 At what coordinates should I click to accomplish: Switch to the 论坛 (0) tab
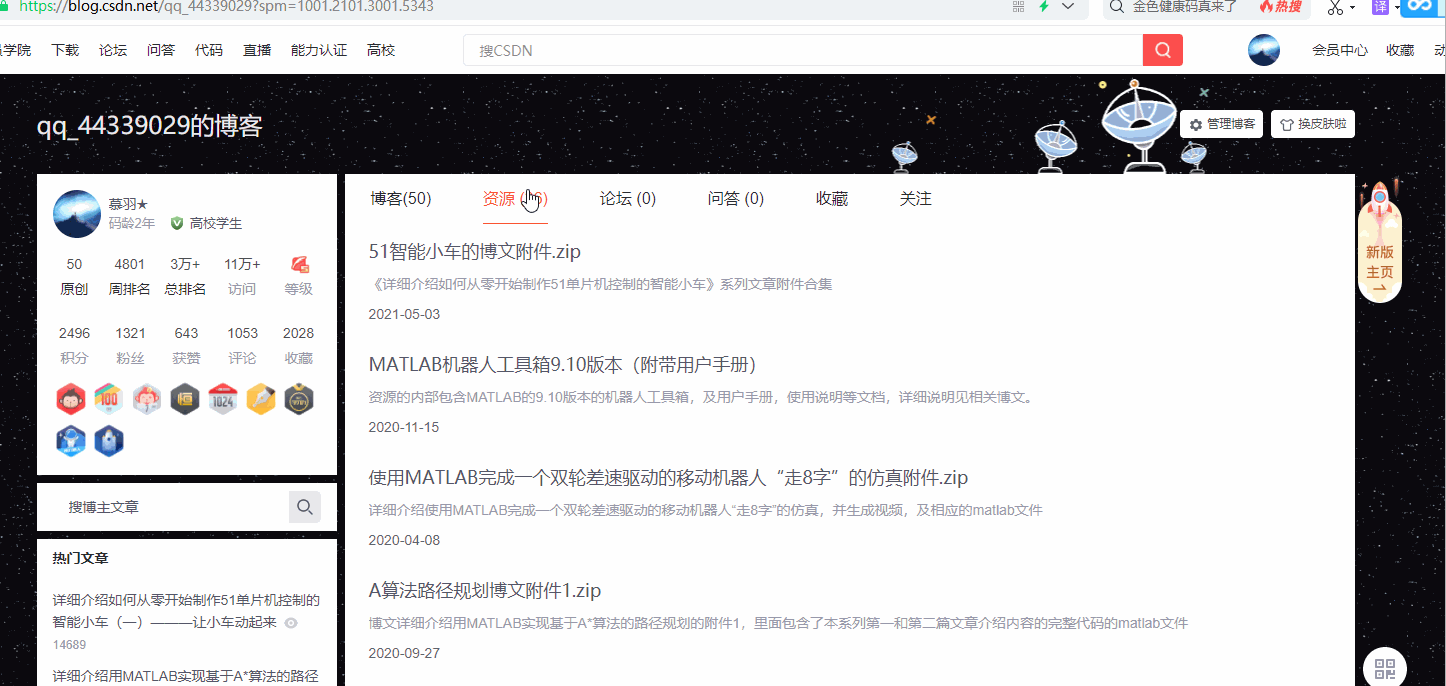point(628,198)
